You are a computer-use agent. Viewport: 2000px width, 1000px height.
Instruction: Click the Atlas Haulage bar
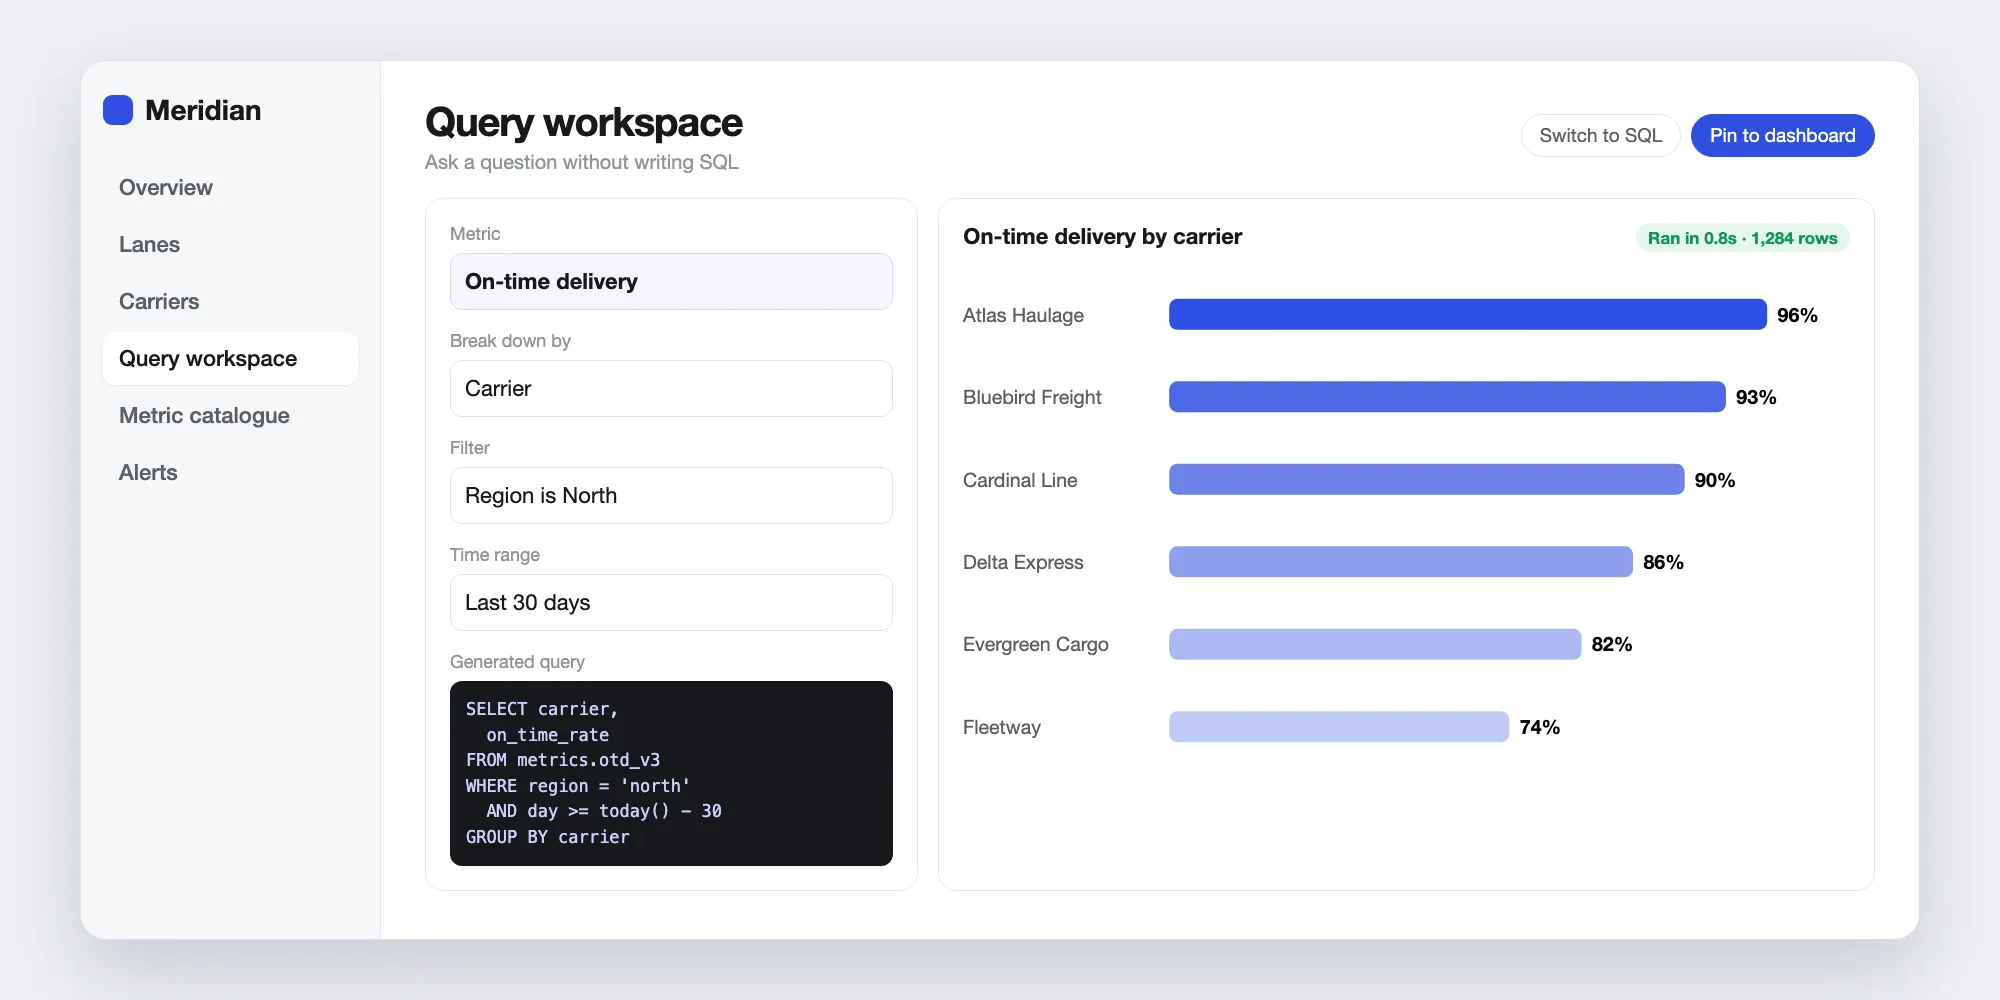pos(1467,314)
